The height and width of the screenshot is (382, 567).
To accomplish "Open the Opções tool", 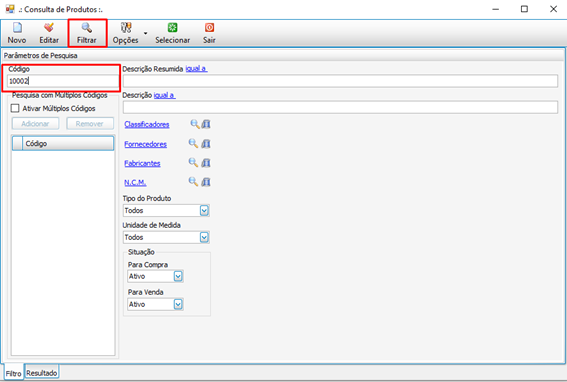I will 125,33.
